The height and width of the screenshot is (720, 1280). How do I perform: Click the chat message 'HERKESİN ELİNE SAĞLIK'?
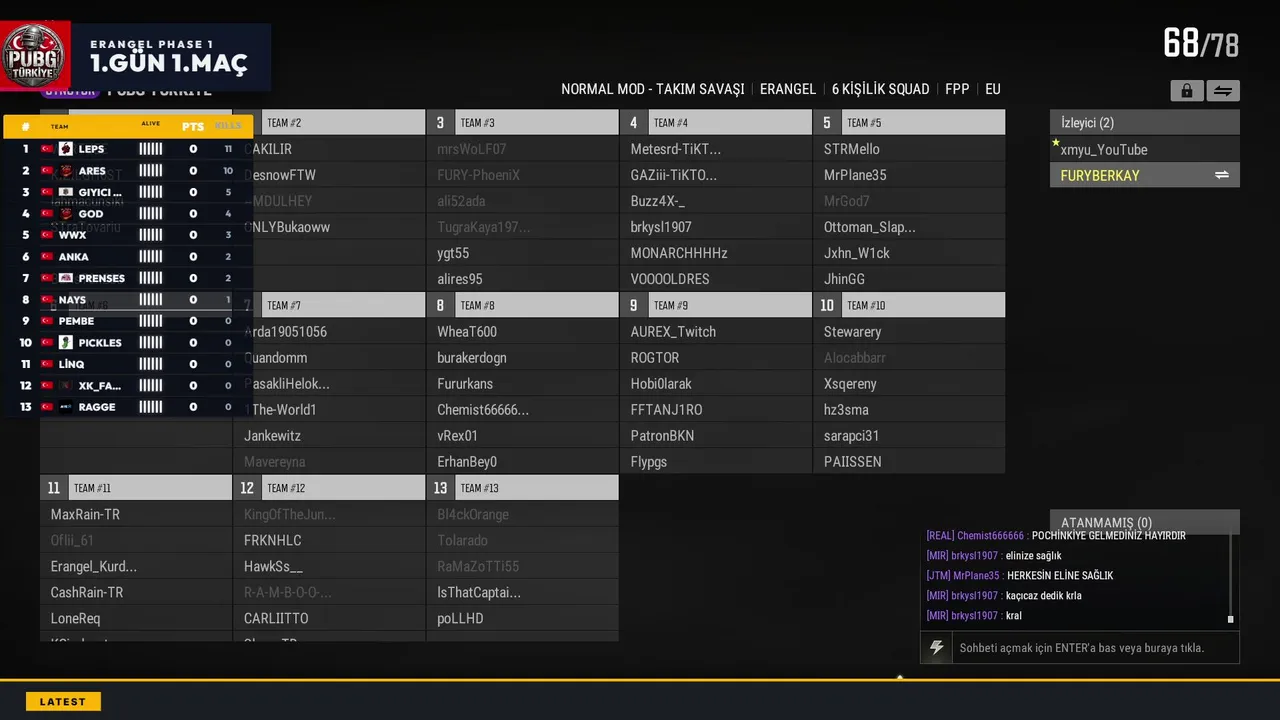point(1059,576)
